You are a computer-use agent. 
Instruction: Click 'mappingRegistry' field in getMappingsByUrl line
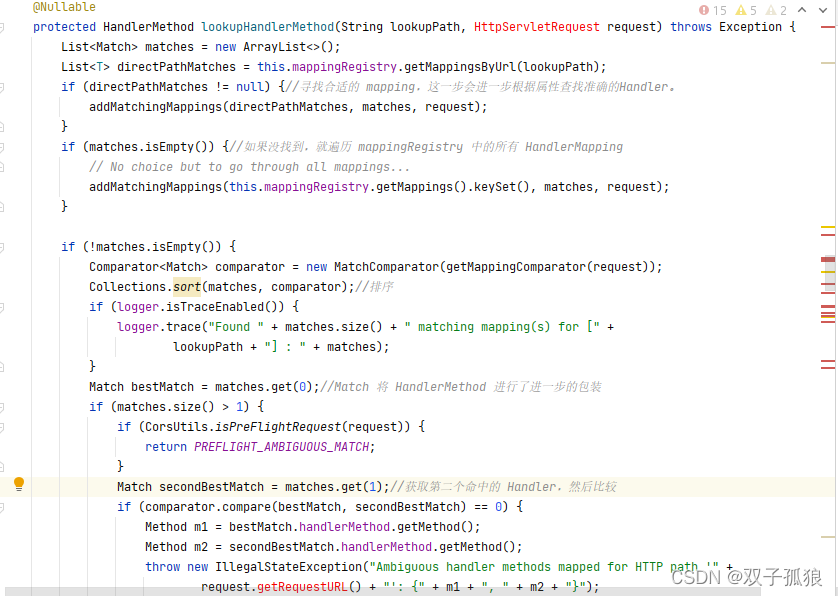[344, 67]
